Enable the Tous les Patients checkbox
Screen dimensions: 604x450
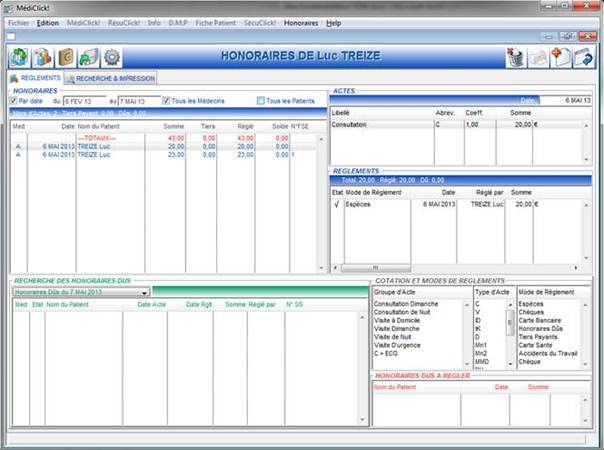[261, 101]
